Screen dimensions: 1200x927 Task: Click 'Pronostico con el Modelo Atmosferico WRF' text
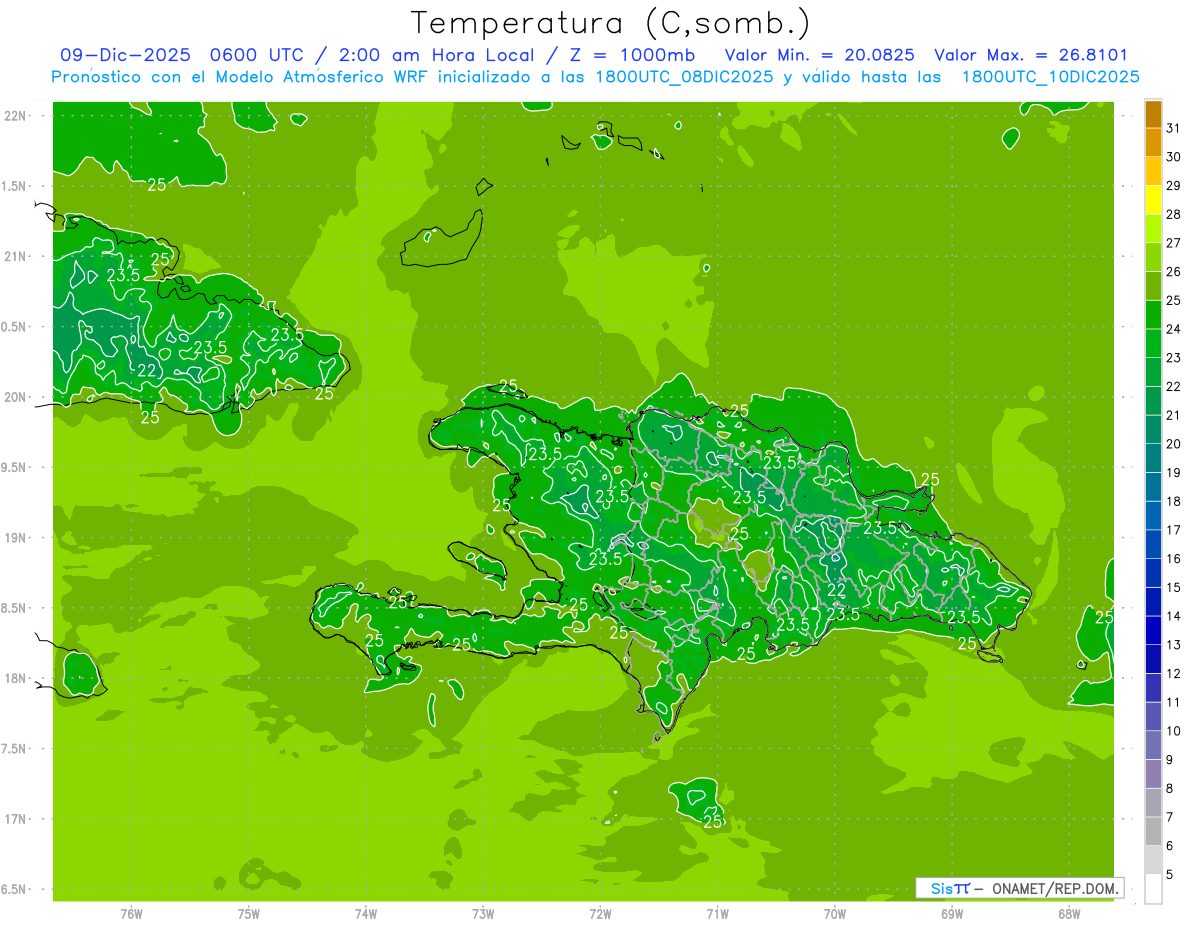pyautogui.click(x=241, y=77)
